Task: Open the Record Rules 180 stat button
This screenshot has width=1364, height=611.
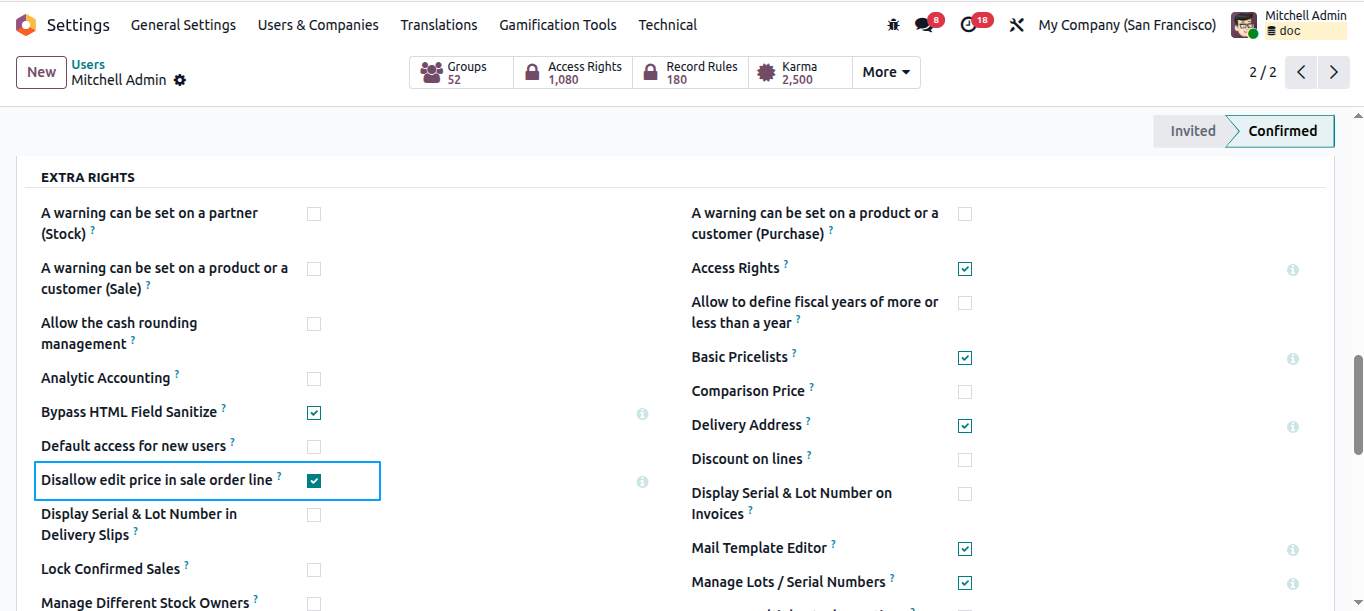Action: click(x=690, y=72)
